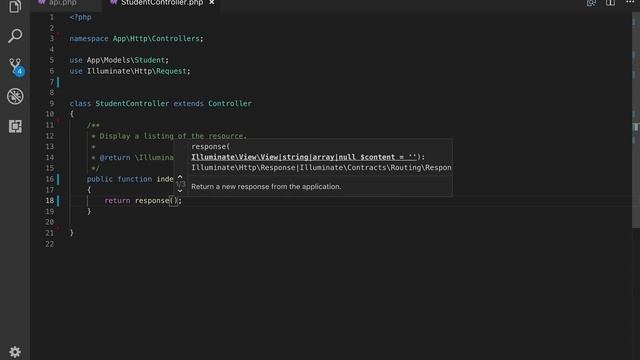Click the 'StudentController' class name
This screenshot has height=360, width=640.
(x=132, y=103)
